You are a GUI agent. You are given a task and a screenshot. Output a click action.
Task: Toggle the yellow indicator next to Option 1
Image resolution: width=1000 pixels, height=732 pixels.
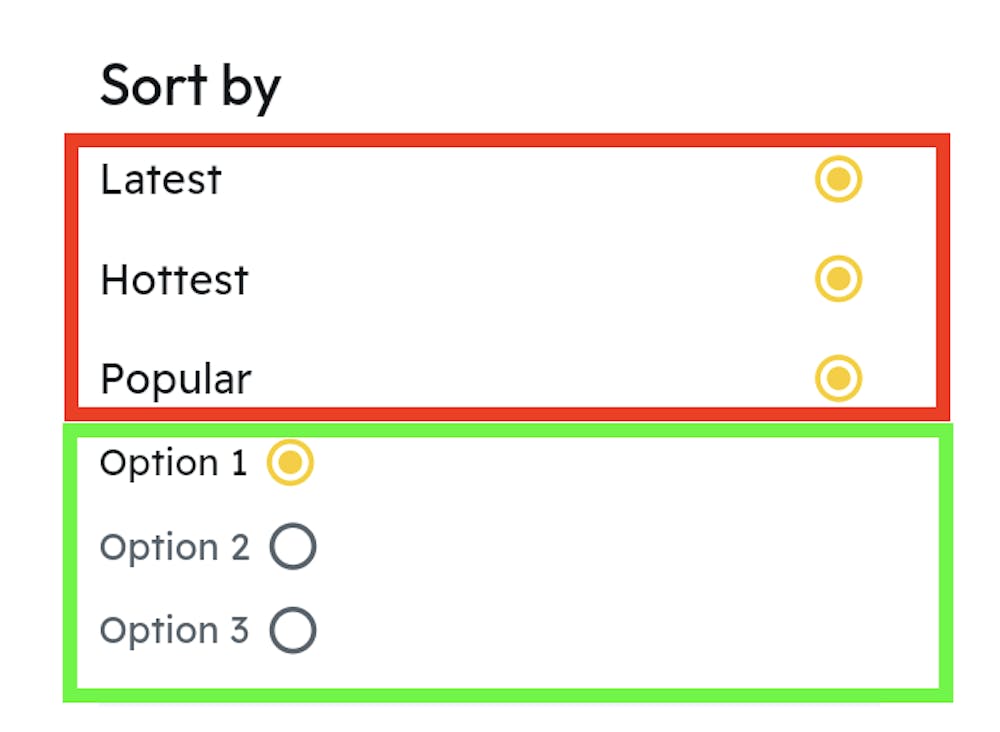[290, 462]
